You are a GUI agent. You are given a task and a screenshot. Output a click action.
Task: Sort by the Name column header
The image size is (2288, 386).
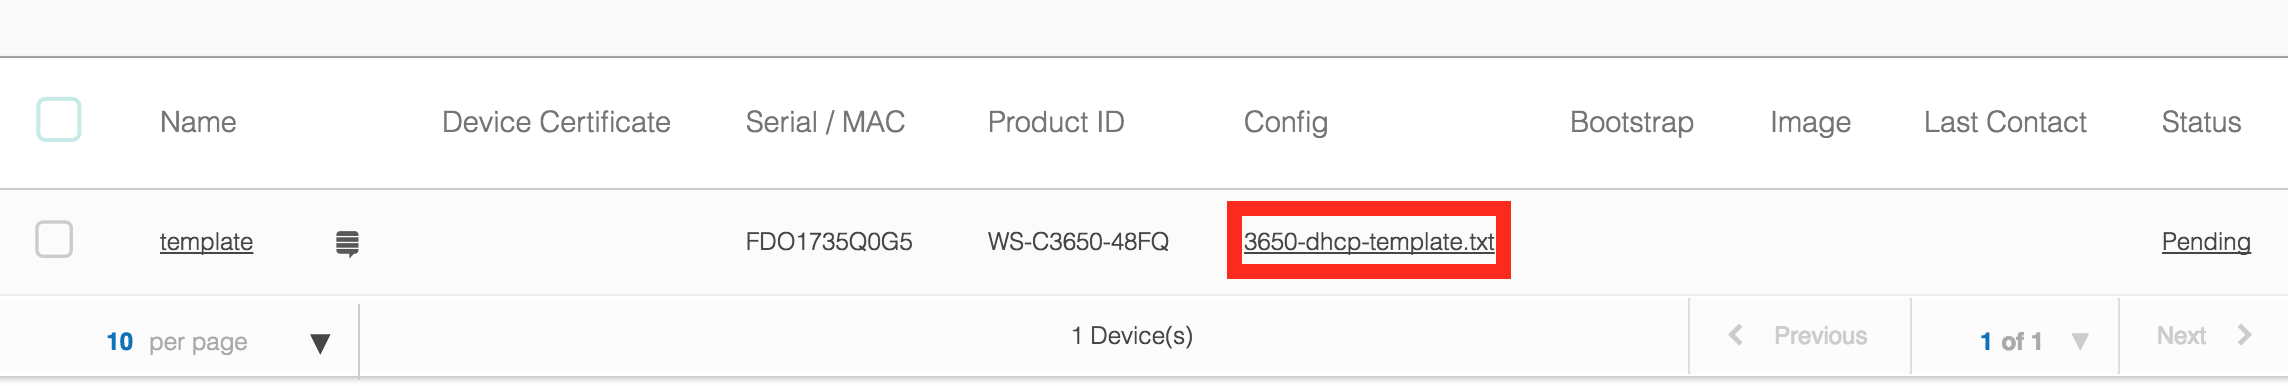tap(198, 122)
